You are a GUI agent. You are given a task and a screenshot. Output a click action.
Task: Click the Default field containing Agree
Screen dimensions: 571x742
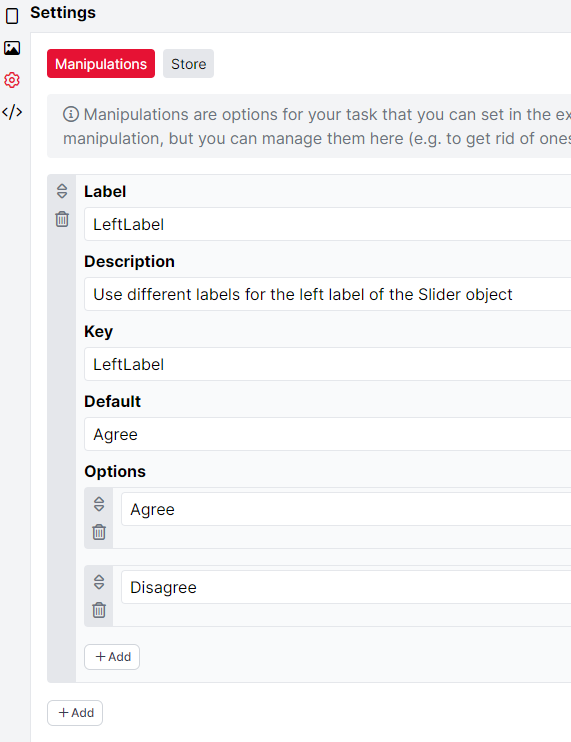pyautogui.click(x=327, y=434)
